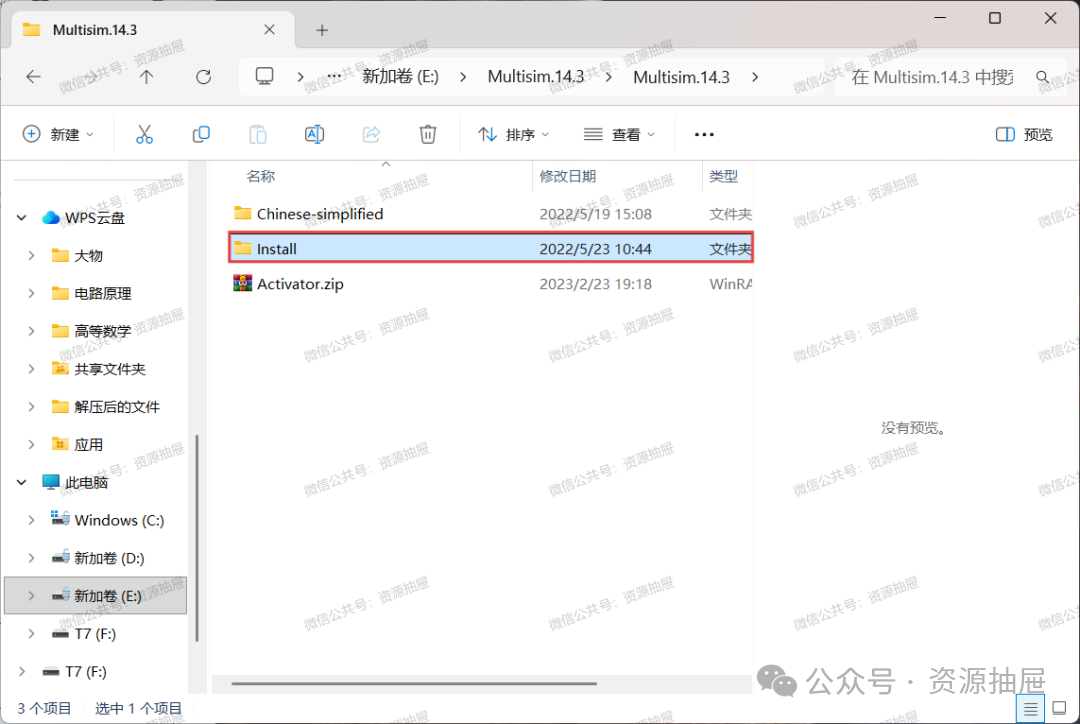
Task: Open the three-dot See more menu
Action: click(x=704, y=134)
